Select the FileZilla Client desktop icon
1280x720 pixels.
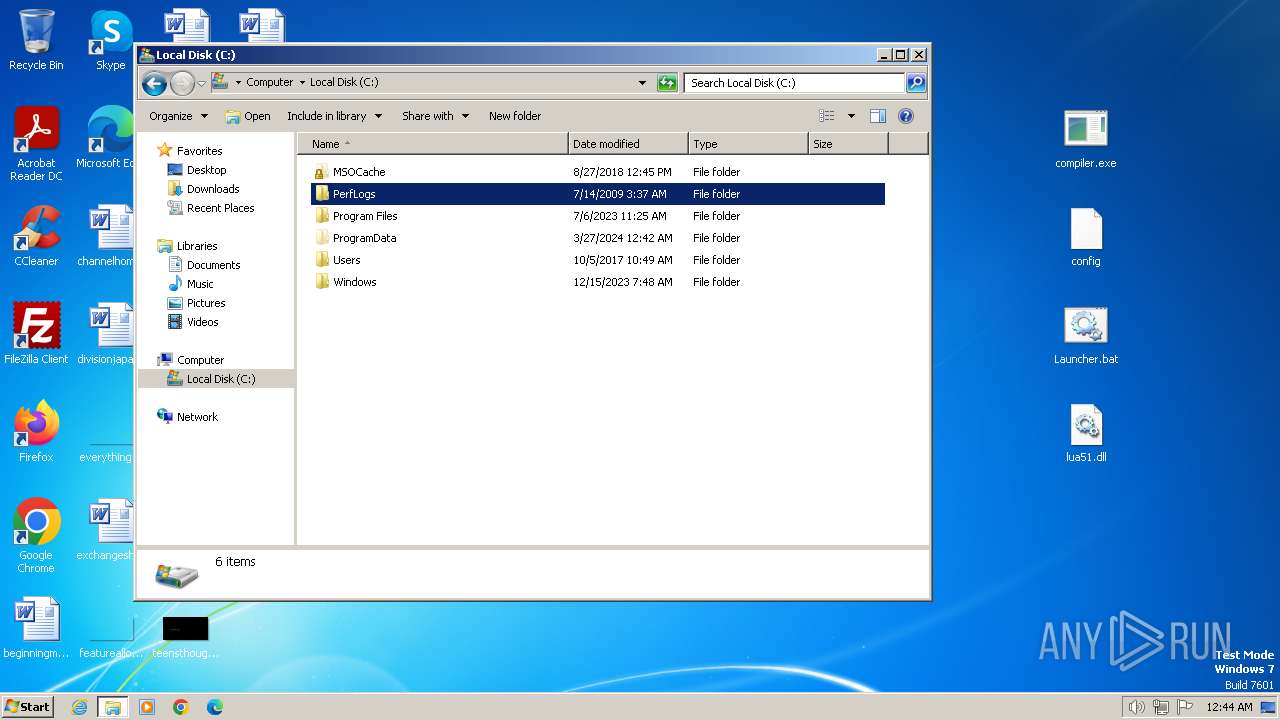click(x=36, y=334)
